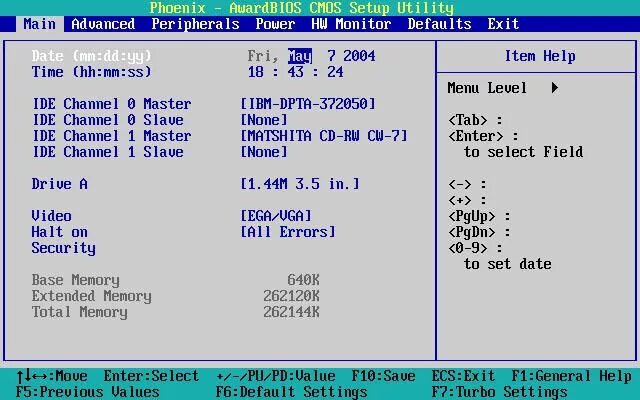
Task: Click the 640K base memory value
Action: tap(304, 280)
